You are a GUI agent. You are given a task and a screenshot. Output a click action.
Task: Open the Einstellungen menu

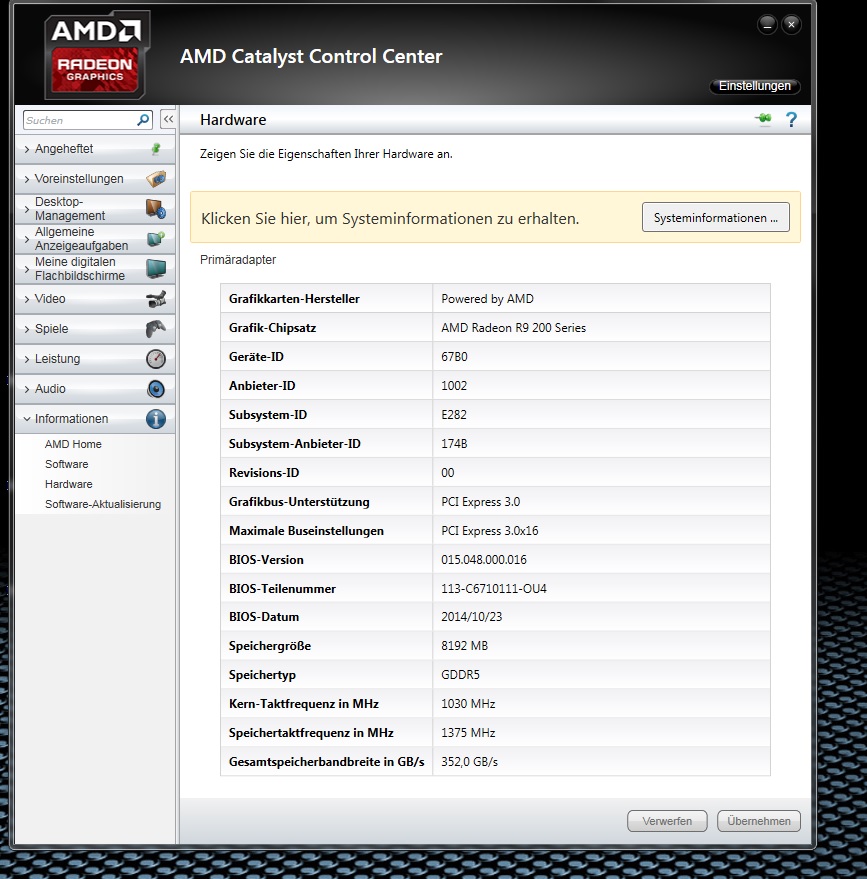click(755, 86)
